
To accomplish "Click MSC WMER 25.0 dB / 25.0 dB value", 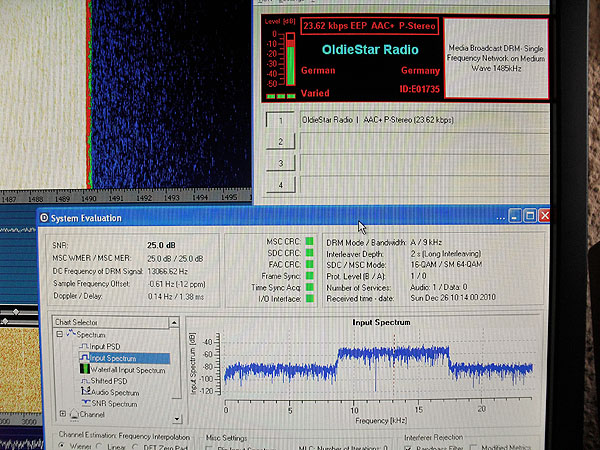I will pos(175,259).
